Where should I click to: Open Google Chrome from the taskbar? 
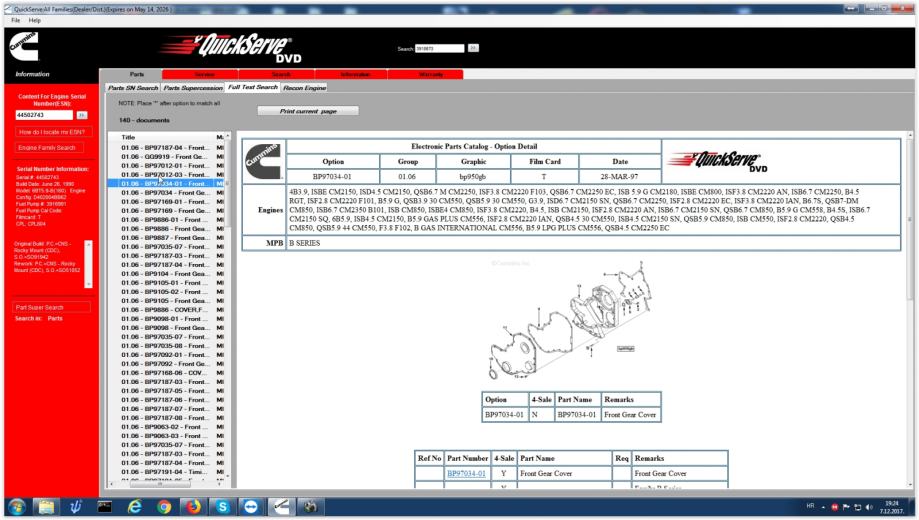click(x=164, y=507)
